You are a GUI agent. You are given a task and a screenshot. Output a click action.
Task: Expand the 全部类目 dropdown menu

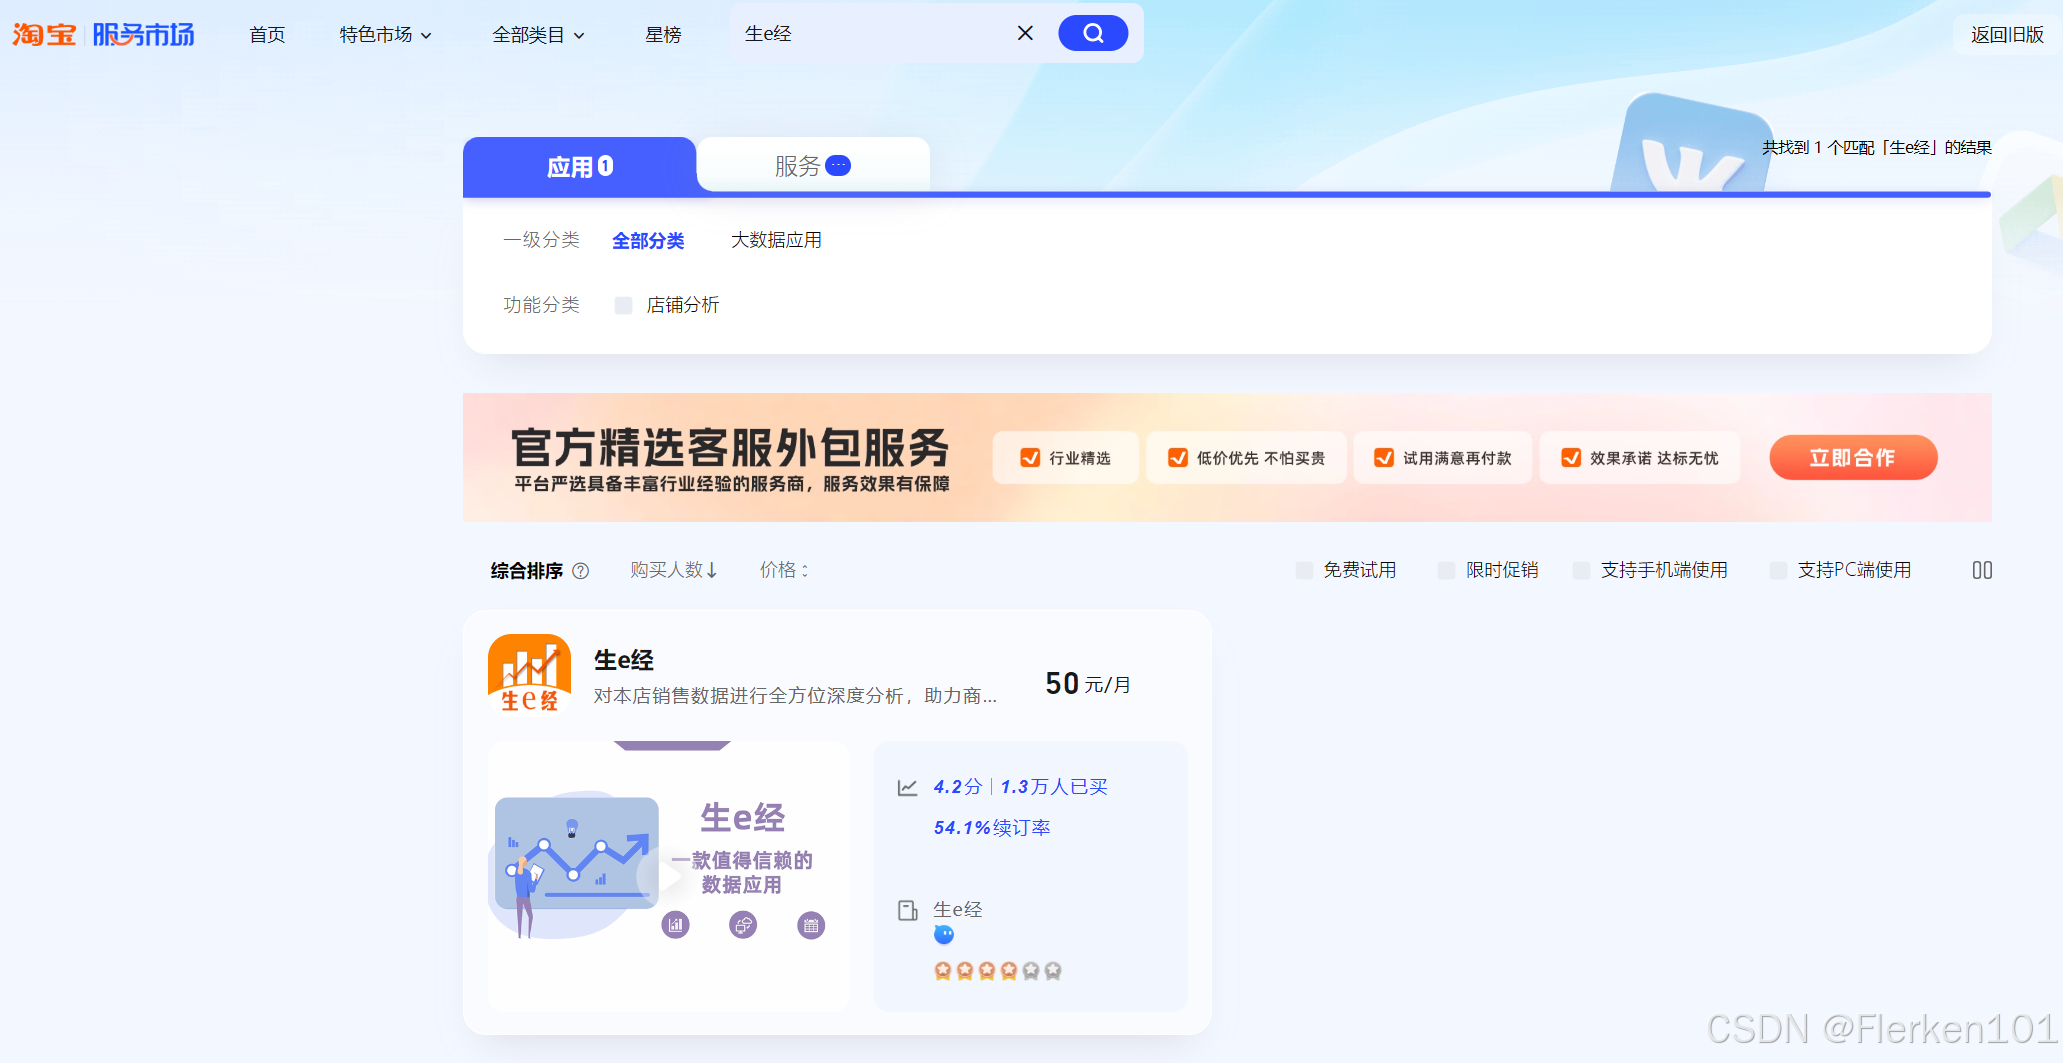click(x=538, y=35)
